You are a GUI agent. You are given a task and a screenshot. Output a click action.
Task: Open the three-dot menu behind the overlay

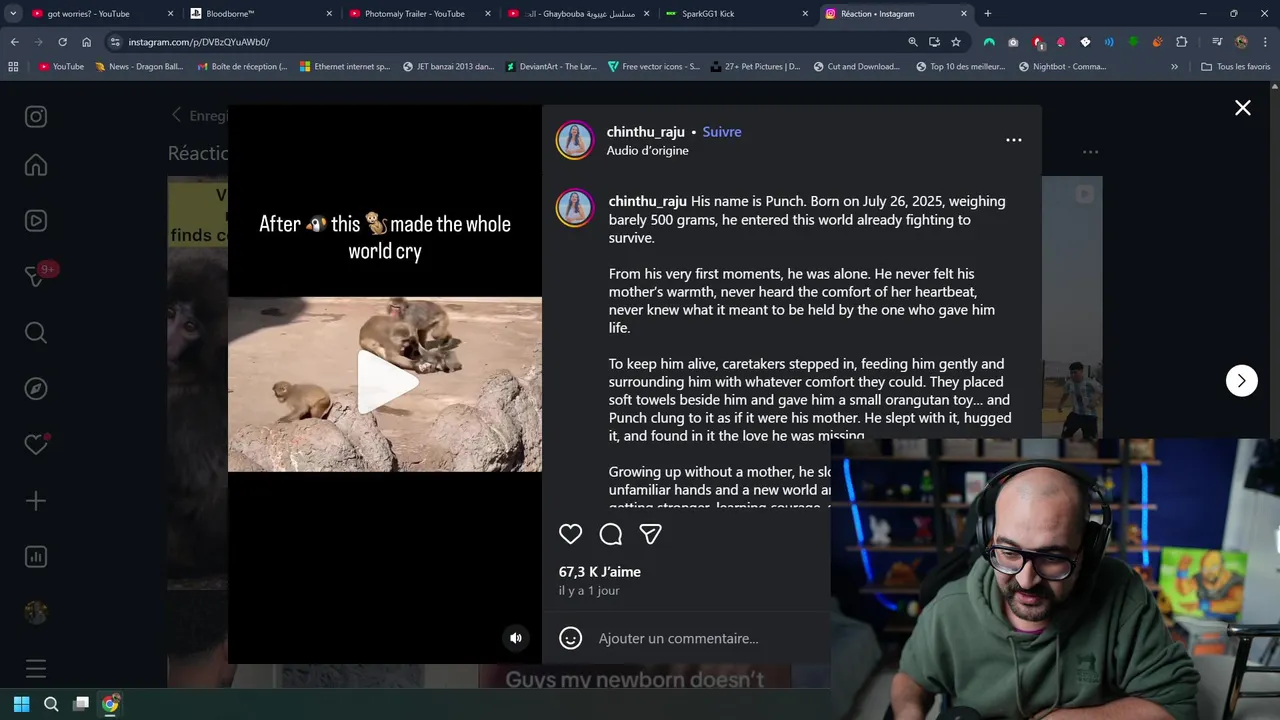[x=1090, y=152]
